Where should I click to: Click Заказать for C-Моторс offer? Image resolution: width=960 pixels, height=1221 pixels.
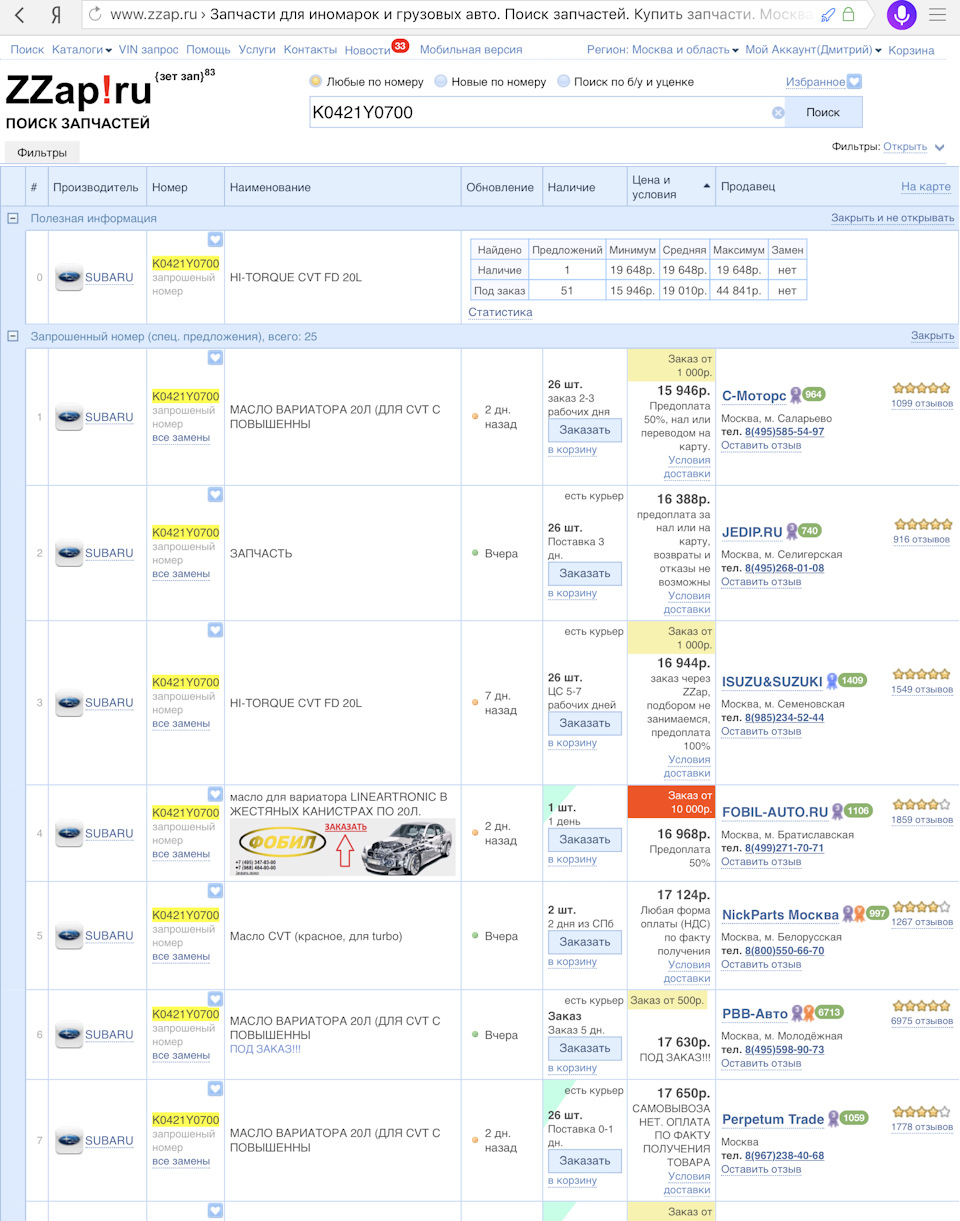[x=585, y=430]
